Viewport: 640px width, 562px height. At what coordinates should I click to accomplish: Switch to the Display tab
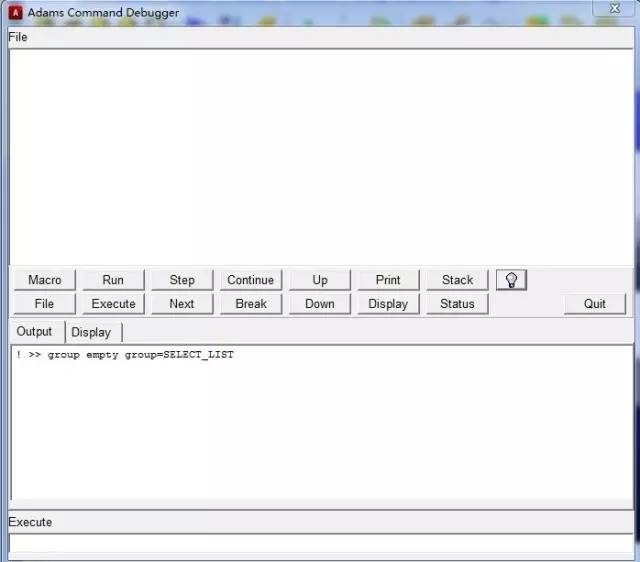tap(91, 332)
